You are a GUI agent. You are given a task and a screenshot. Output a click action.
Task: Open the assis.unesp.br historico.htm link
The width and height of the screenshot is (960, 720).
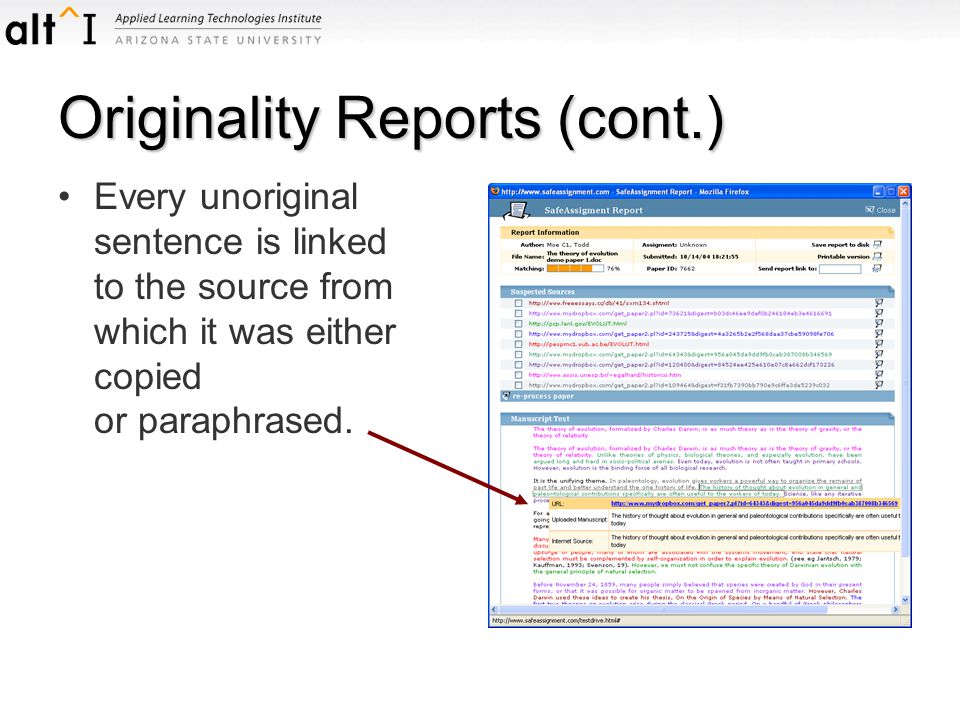click(605, 375)
